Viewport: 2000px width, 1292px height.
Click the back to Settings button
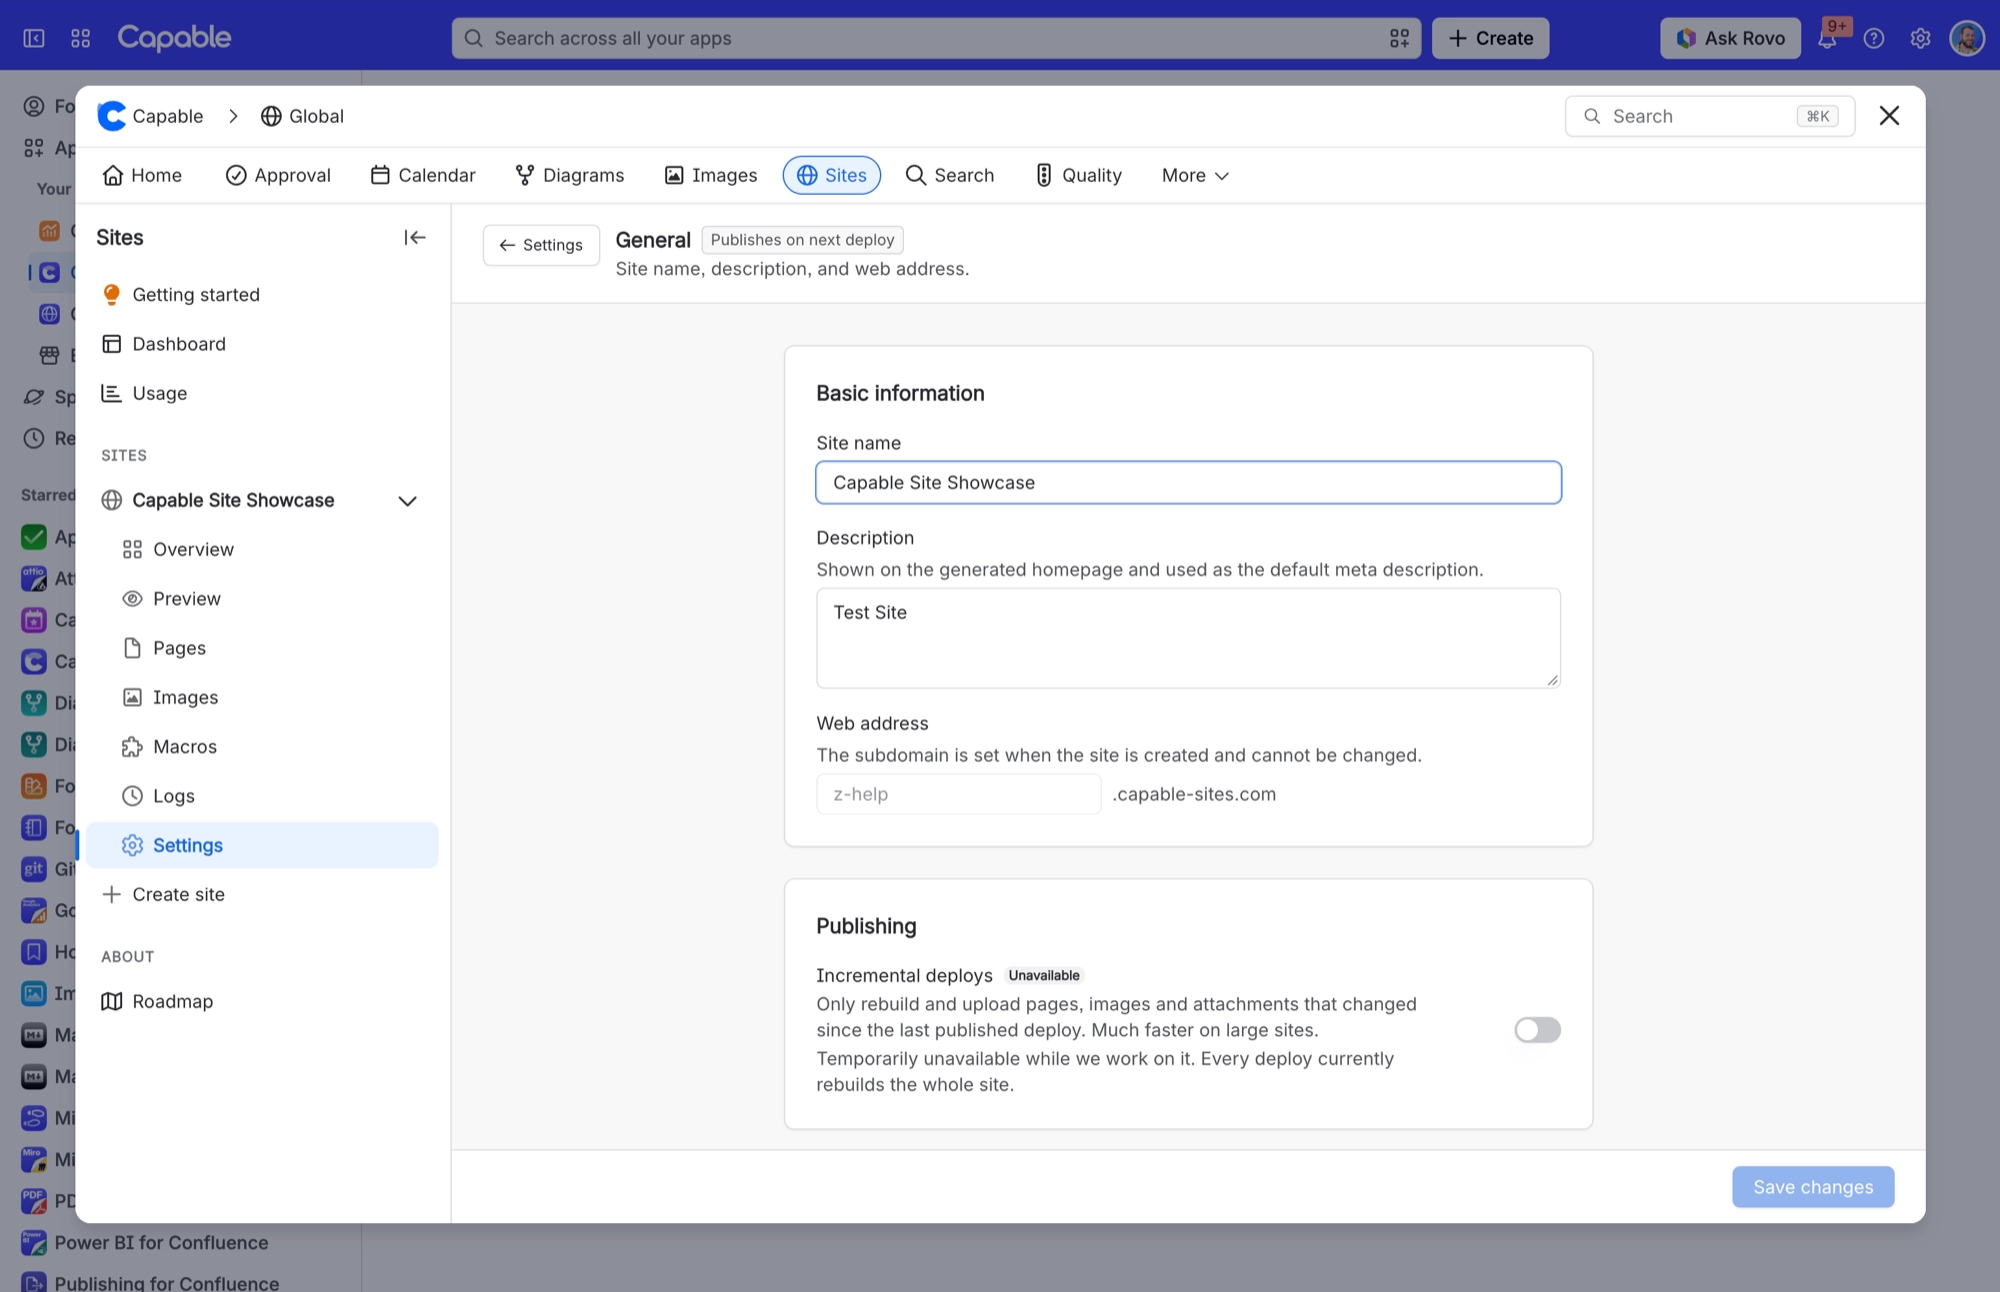[x=541, y=245]
